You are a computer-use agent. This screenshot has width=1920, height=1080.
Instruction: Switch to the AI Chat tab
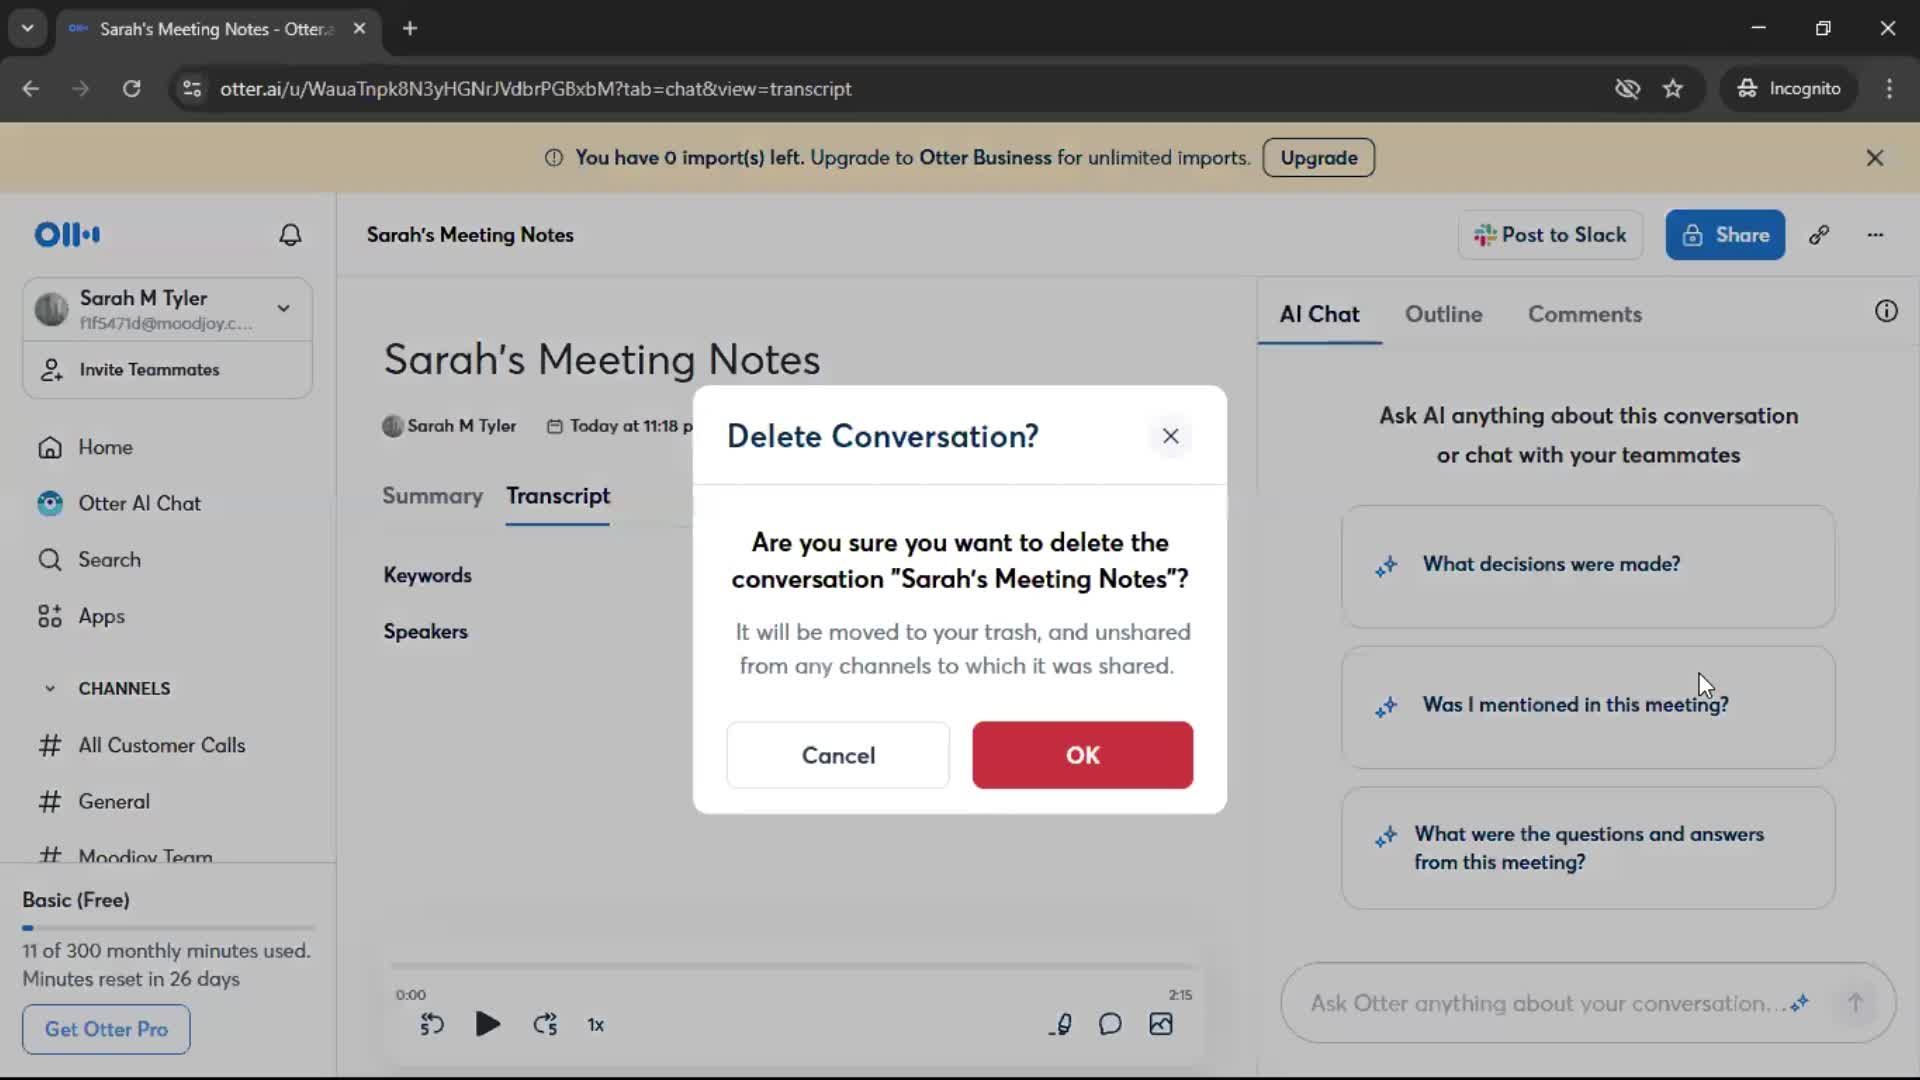pyautogui.click(x=1319, y=314)
